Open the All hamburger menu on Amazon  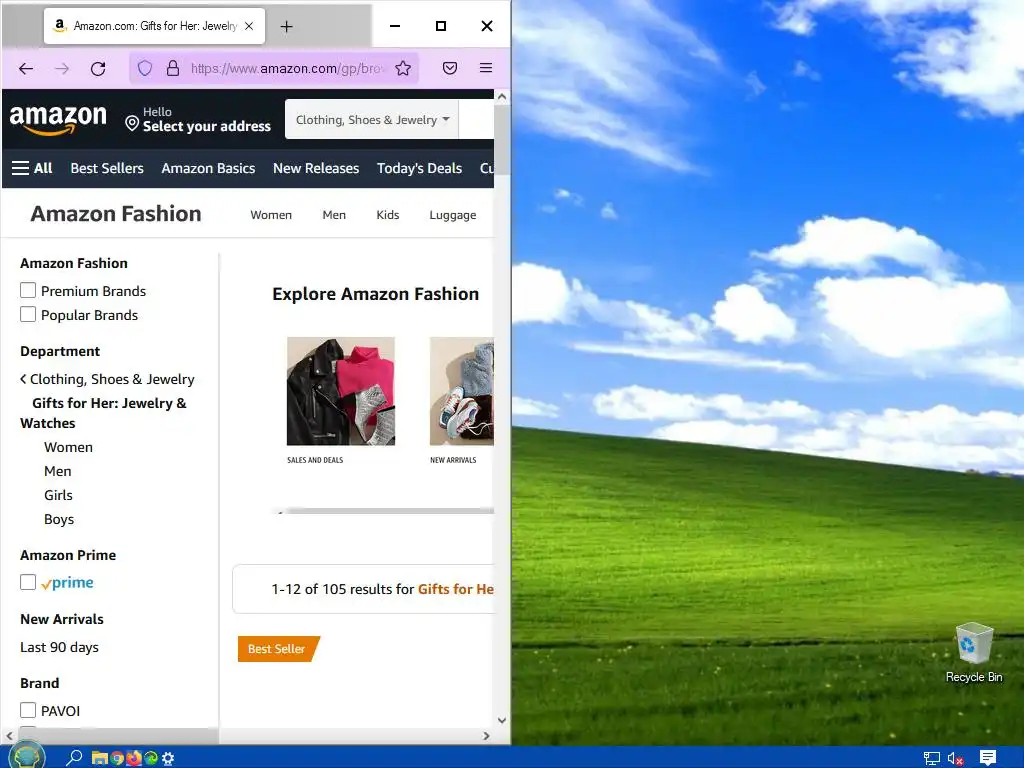click(32, 168)
